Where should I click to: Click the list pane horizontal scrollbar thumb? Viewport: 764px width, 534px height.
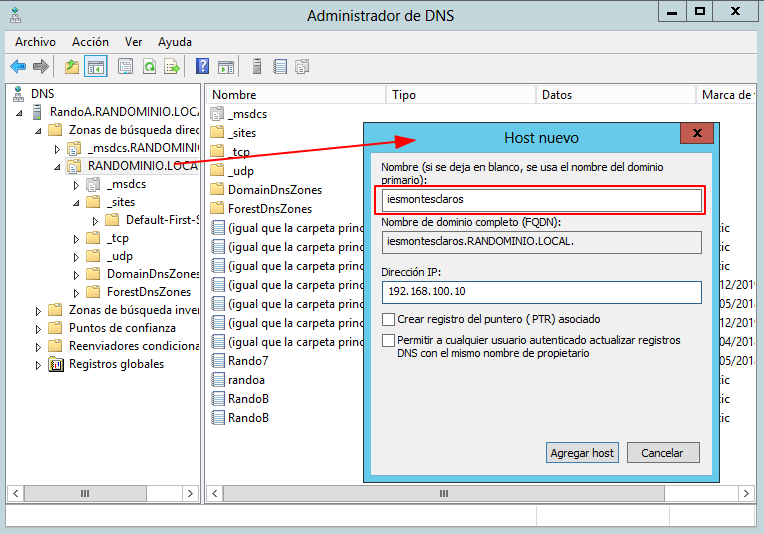point(443,493)
